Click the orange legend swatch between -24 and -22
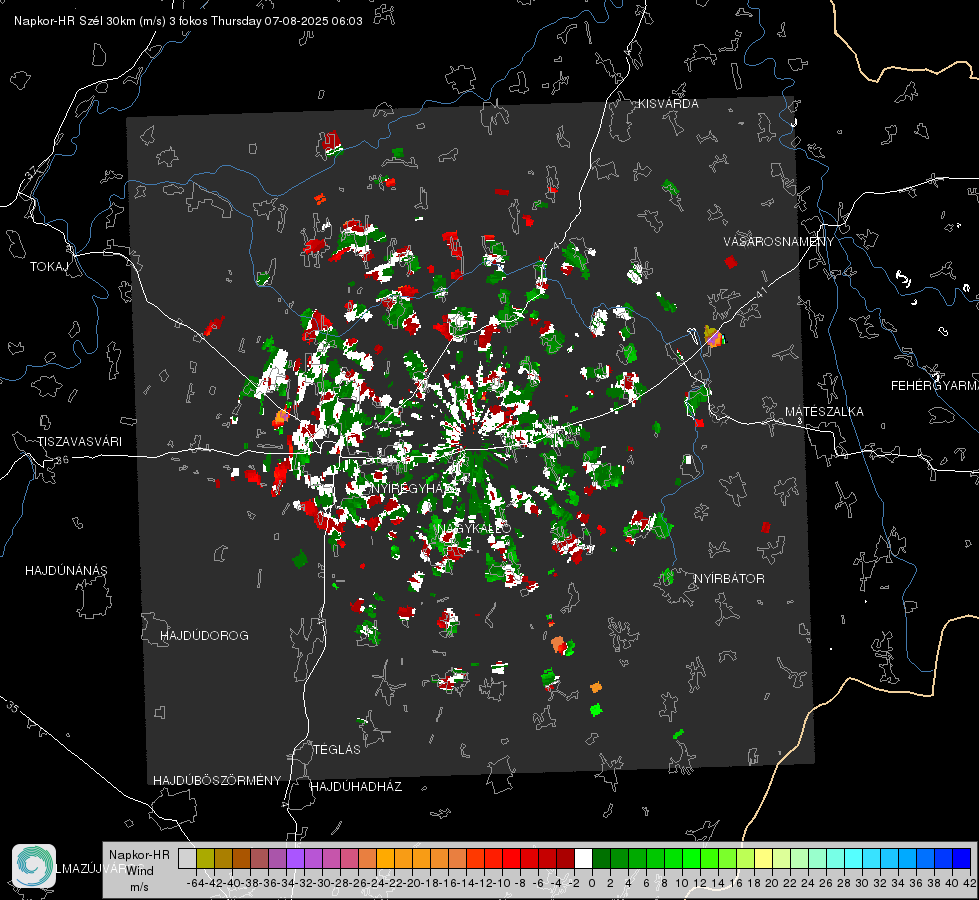The height and width of the screenshot is (900, 979). tap(385, 858)
